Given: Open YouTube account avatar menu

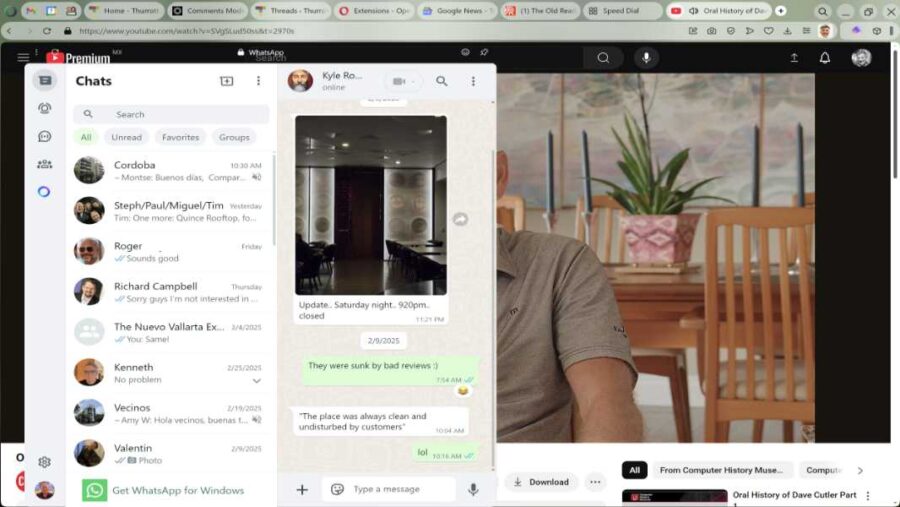Looking at the screenshot, I should point(861,57).
